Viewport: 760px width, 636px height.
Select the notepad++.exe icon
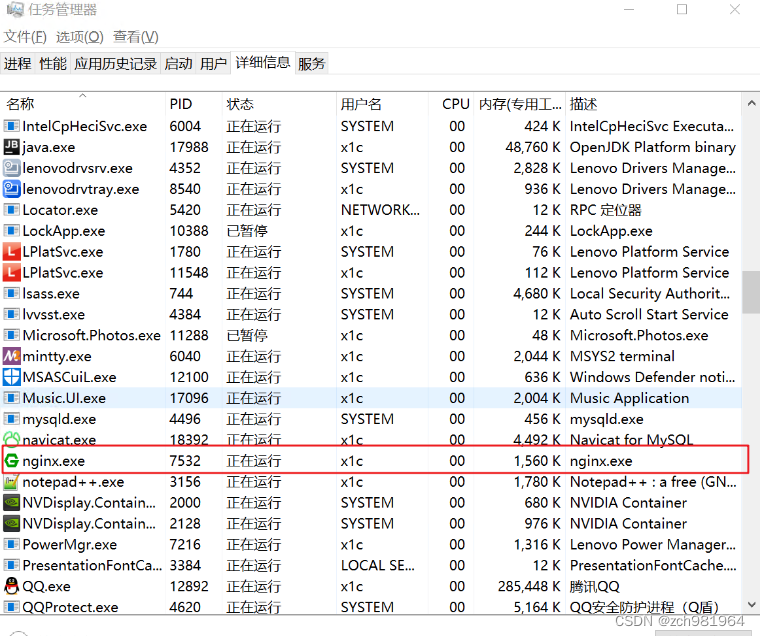[x=11, y=482]
